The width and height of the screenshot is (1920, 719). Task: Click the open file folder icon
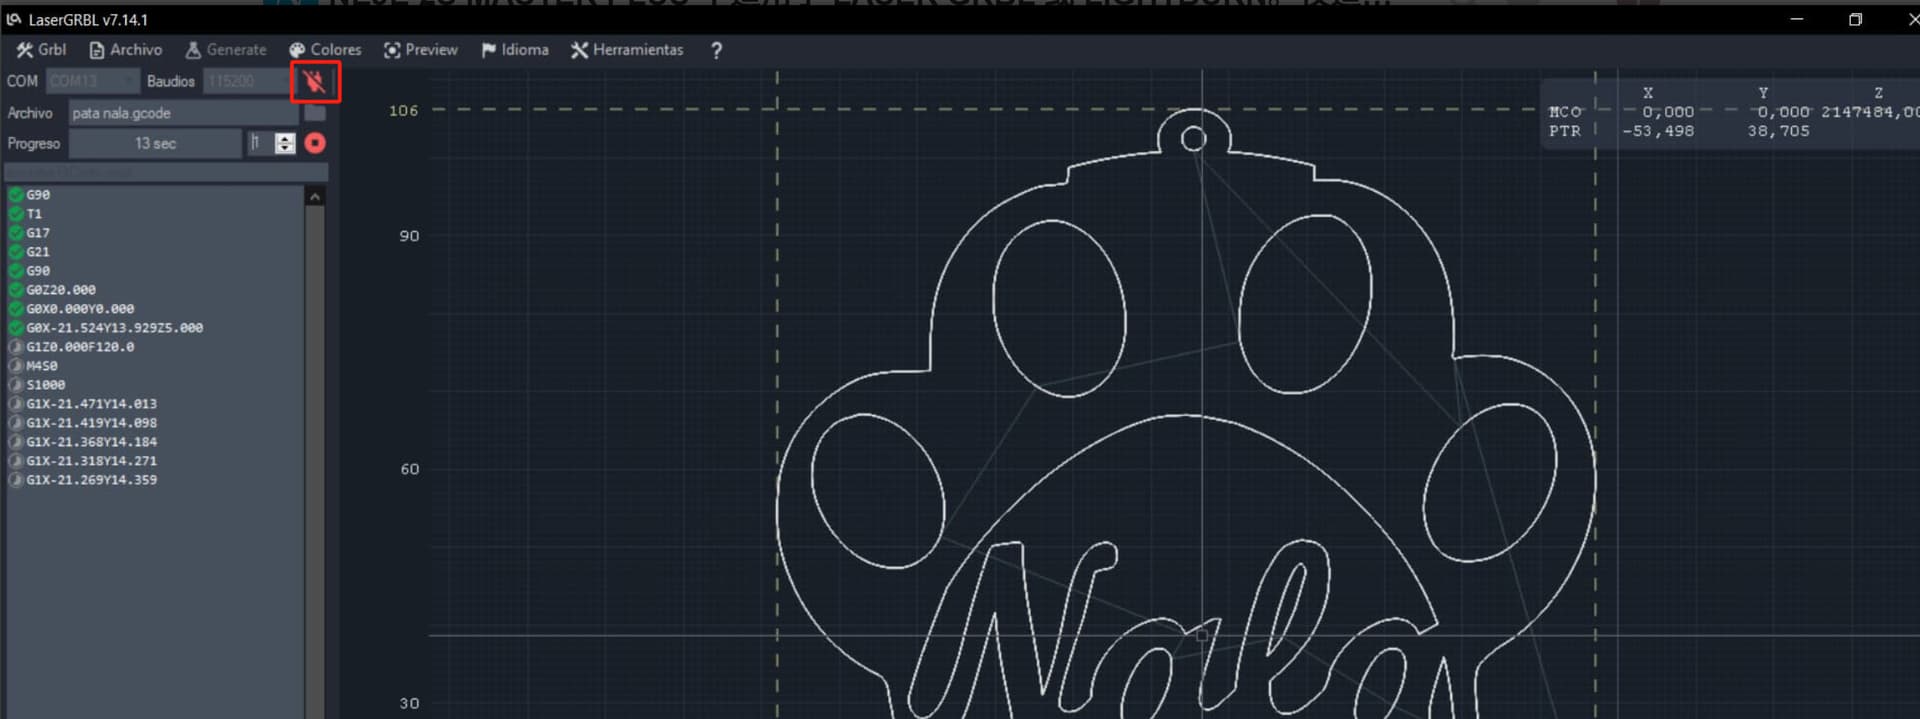tap(315, 113)
